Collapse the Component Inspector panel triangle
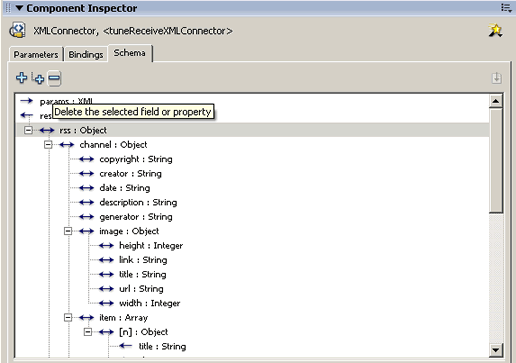516x363 pixels. [20, 8]
